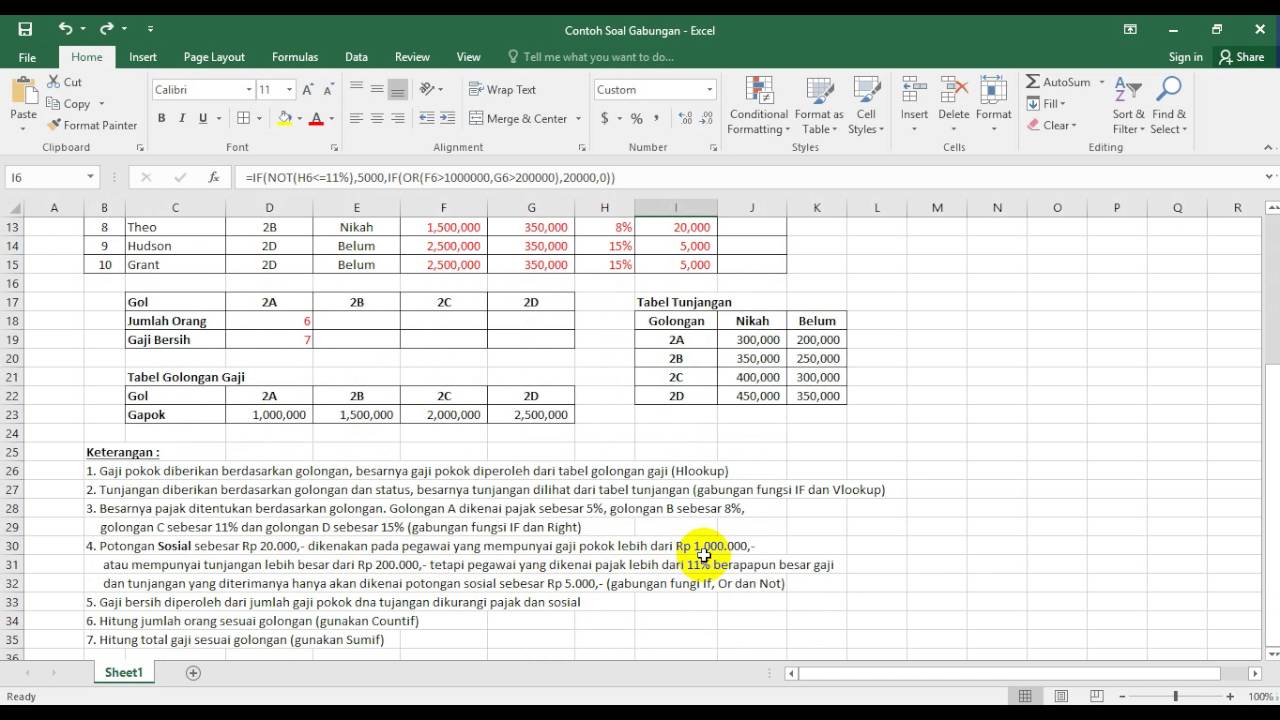
Task: Switch to the Formulas tab
Action: click(295, 57)
